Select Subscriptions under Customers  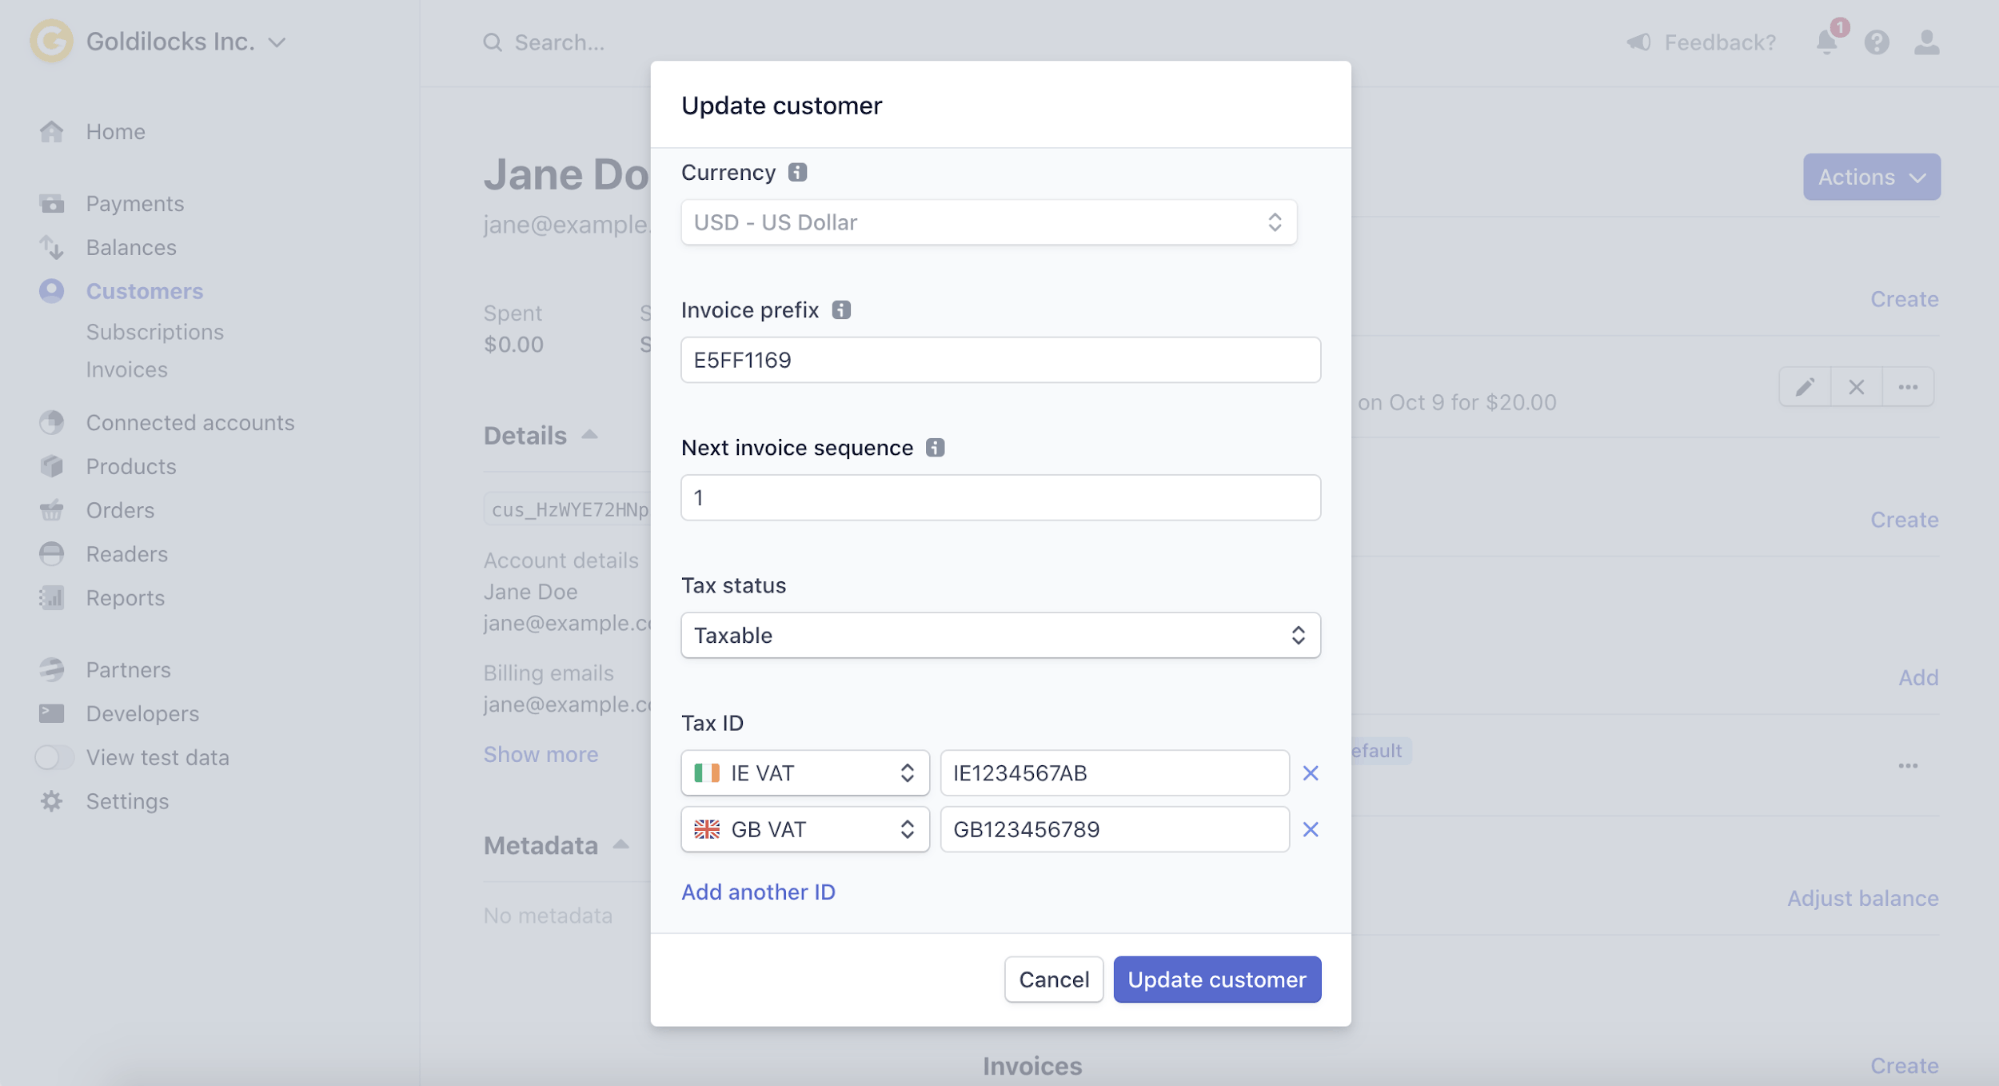click(x=155, y=331)
